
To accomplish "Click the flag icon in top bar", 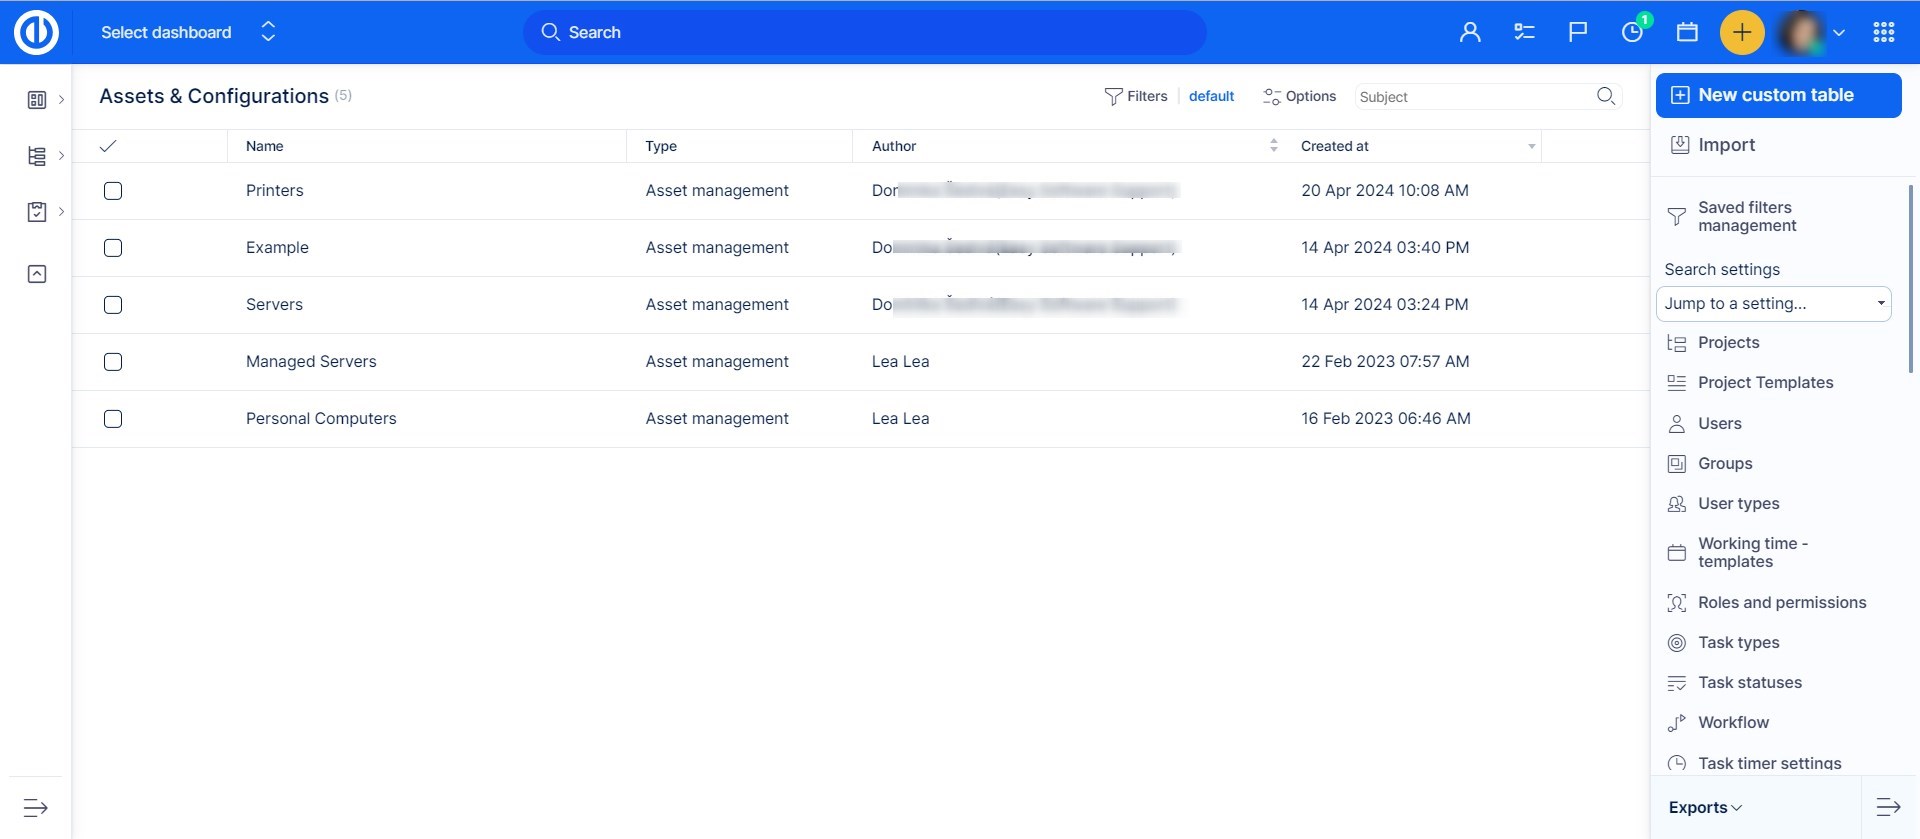I will click(1578, 32).
